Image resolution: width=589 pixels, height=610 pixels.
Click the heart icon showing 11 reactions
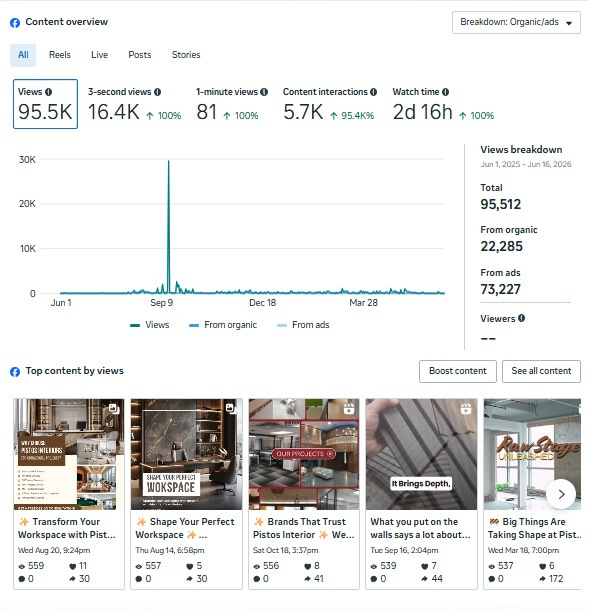point(72,566)
